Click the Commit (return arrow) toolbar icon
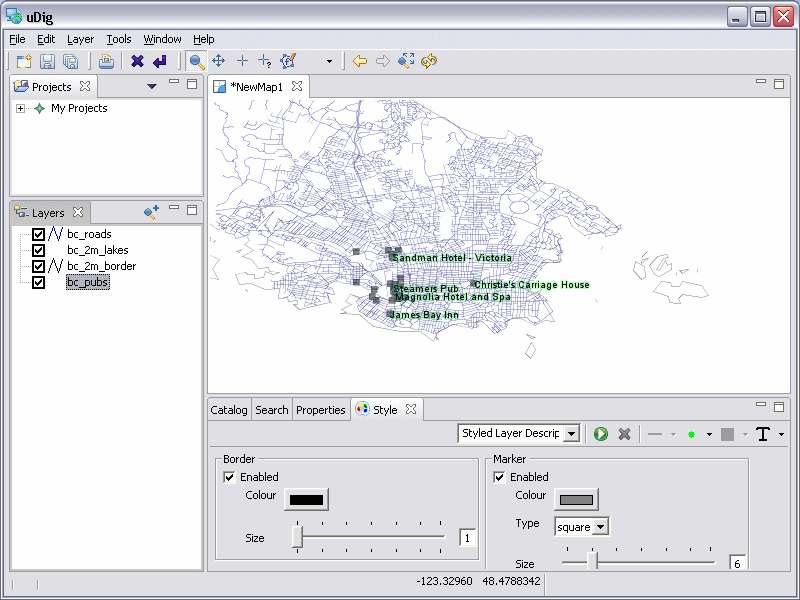 point(159,61)
